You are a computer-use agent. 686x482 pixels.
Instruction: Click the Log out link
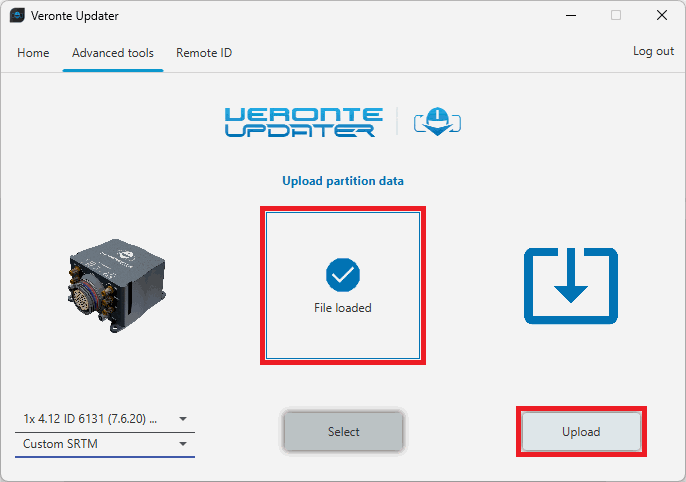(653, 51)
